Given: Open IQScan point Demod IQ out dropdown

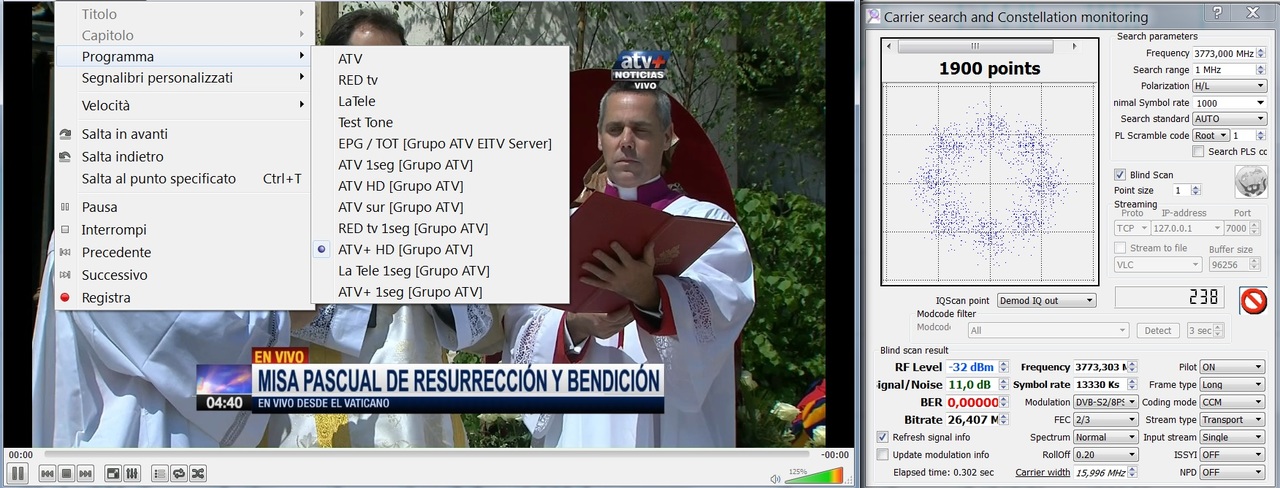Looking at the screenshot, I should click(1045, 300).
